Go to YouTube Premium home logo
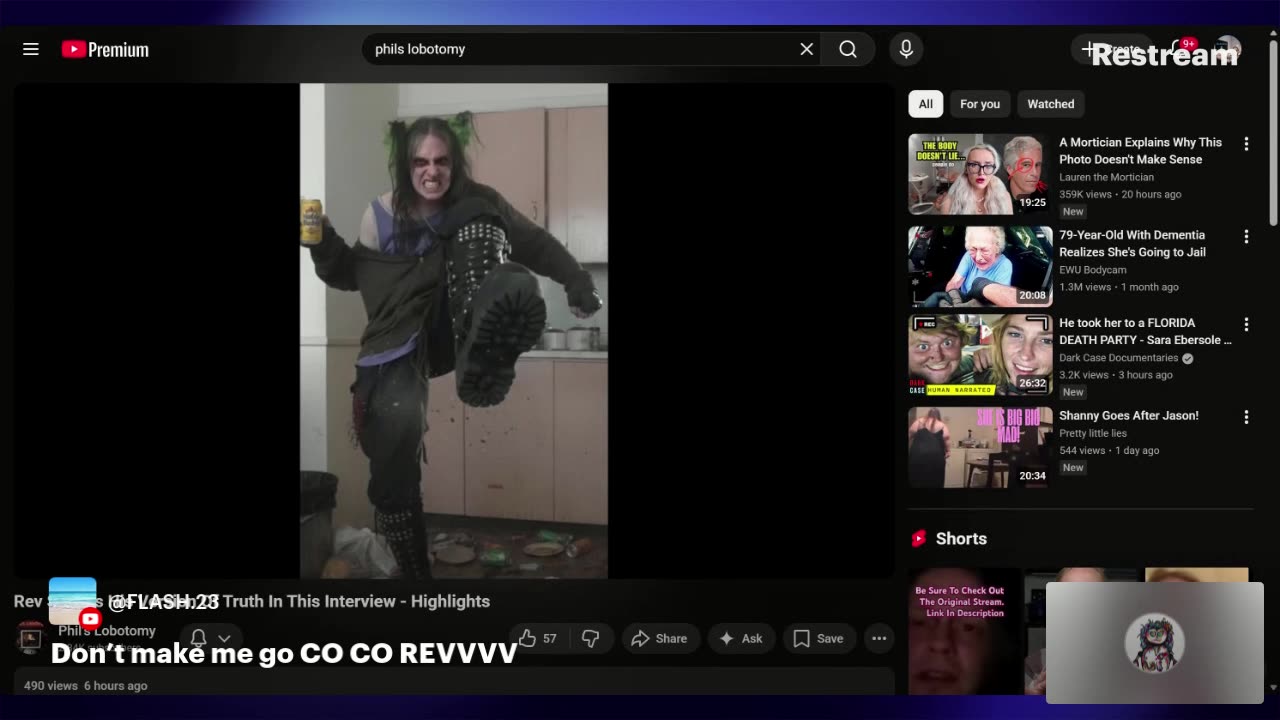Image resolution: width=1280 pixels, height=720 pixels. pyautogui.click(x=105, y=49)
